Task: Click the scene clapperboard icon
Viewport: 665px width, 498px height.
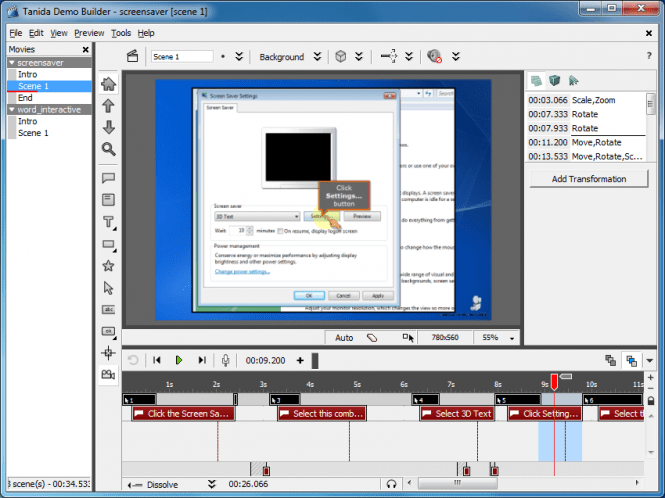Action: click(132, 56)
